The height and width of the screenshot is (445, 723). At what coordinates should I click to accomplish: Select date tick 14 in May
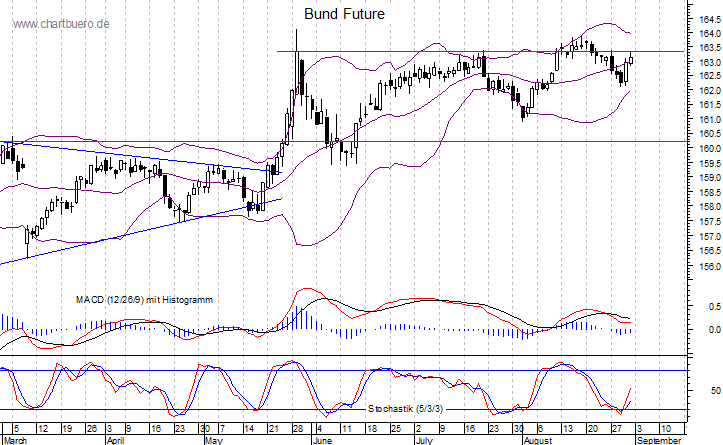(249, 429)
